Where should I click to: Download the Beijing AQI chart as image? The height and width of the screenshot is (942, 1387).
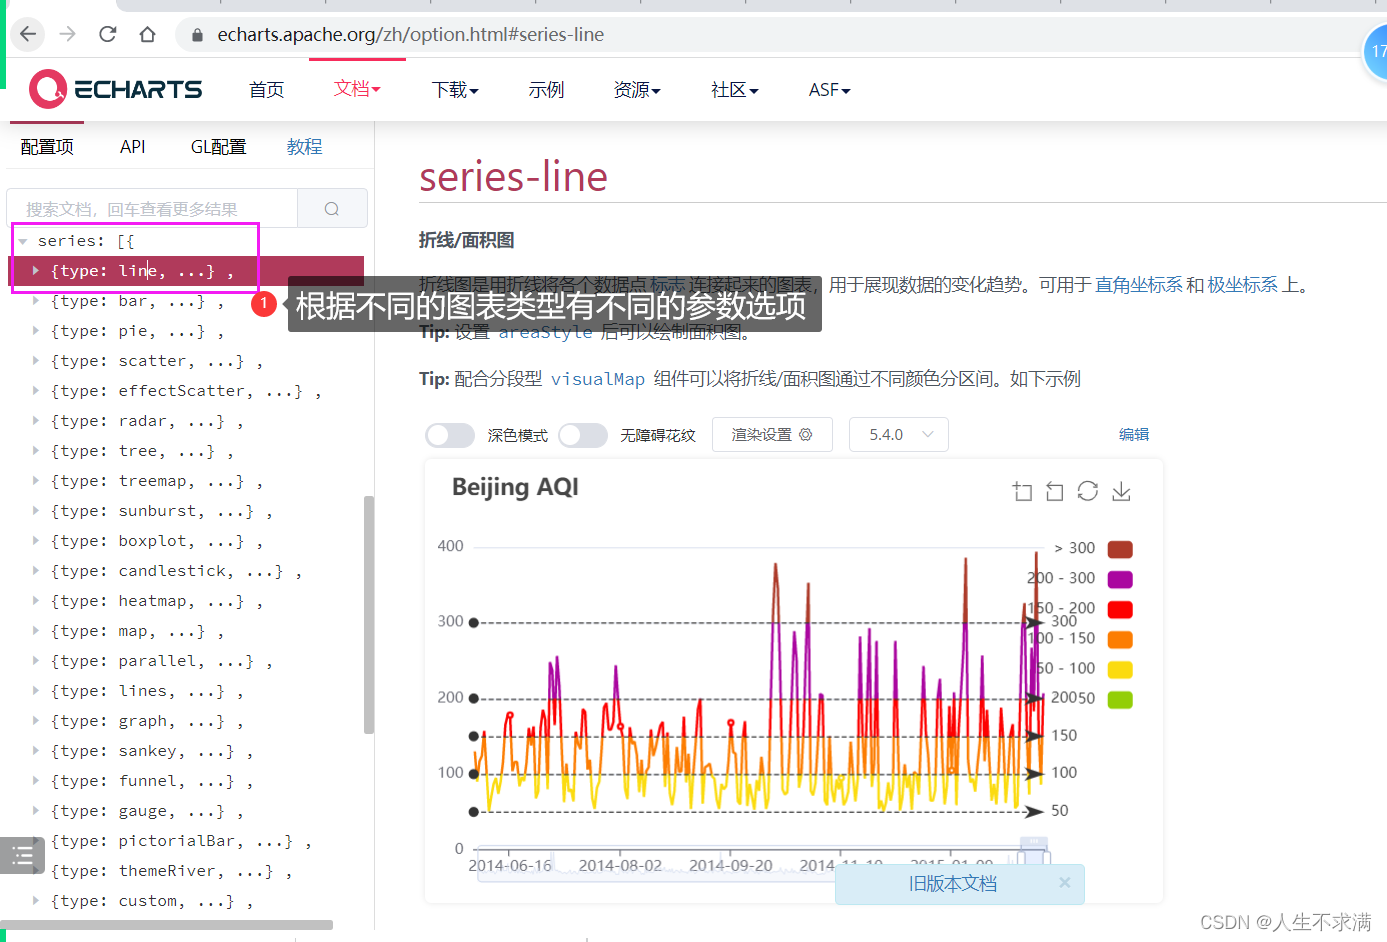tap(1120, 491)
